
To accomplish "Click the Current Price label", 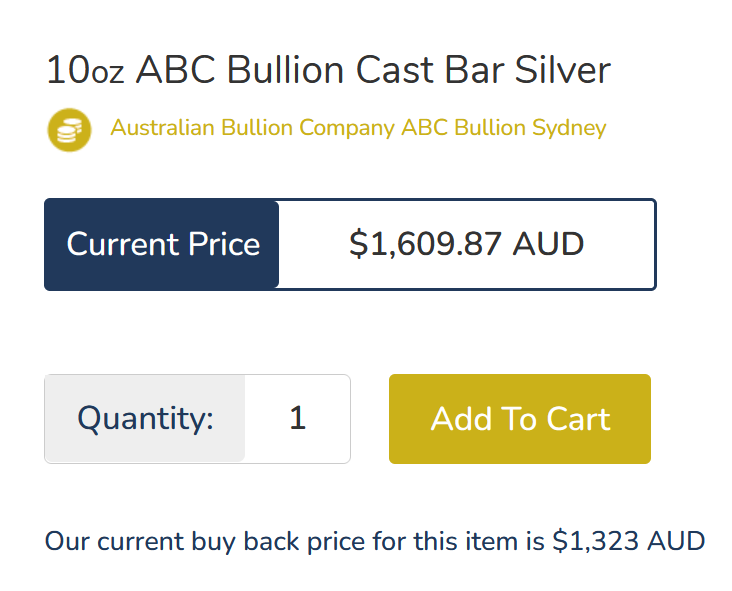I will pyautogui.click(x=163, y=244).
